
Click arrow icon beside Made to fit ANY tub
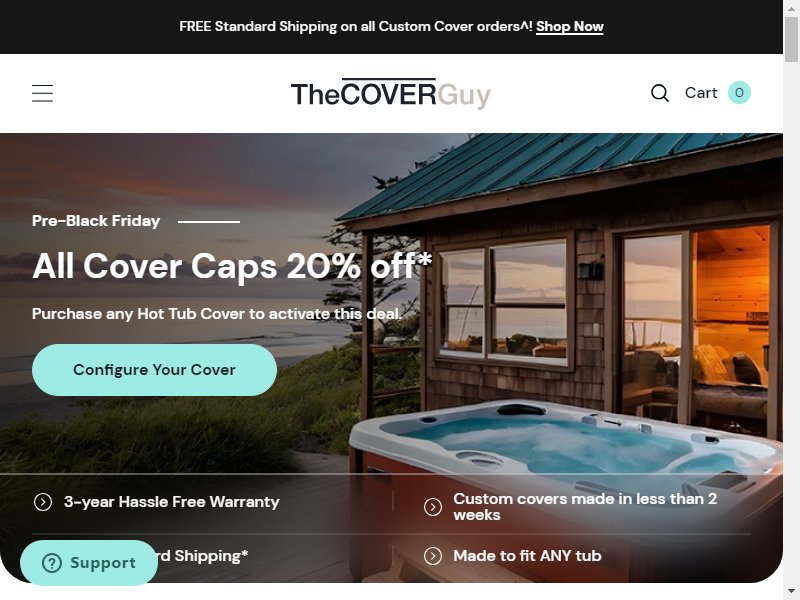coord(433,556)
